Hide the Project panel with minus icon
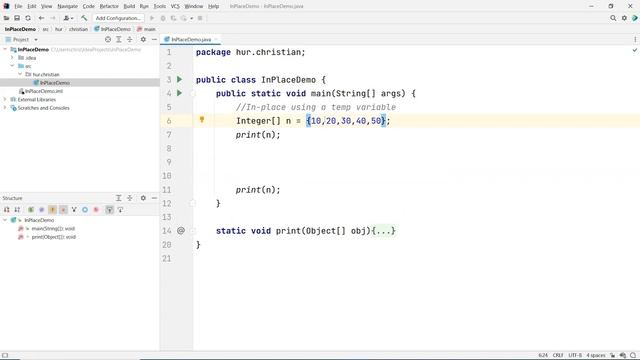The image size is (640, 360). click(x=154, y=39)
